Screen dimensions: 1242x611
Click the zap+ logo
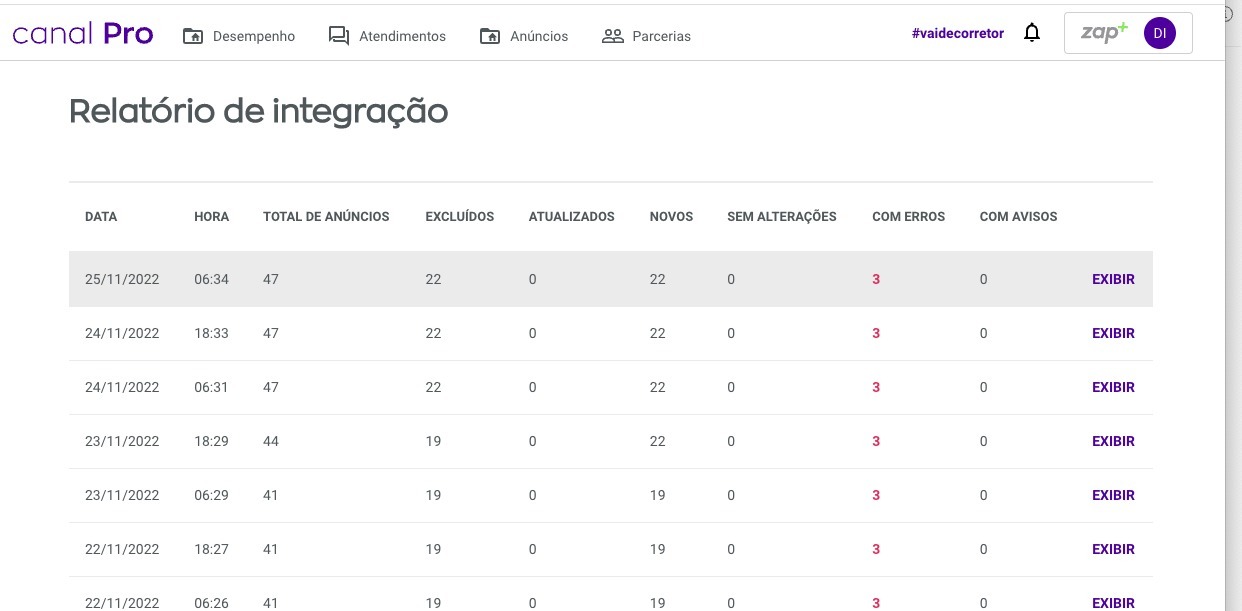[1104, 32]
